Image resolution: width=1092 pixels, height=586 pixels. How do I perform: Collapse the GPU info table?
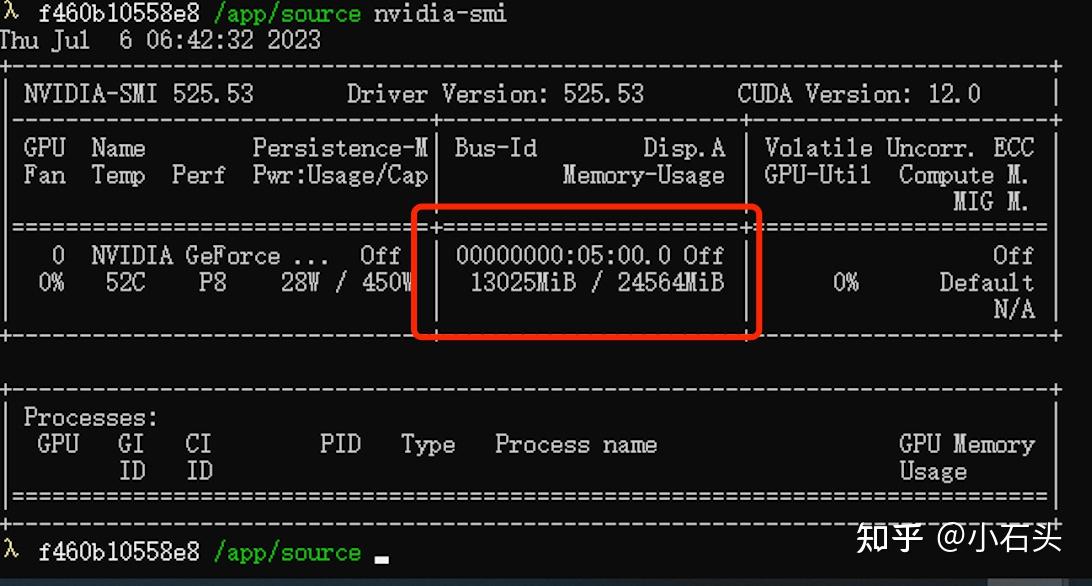(138, 93)
